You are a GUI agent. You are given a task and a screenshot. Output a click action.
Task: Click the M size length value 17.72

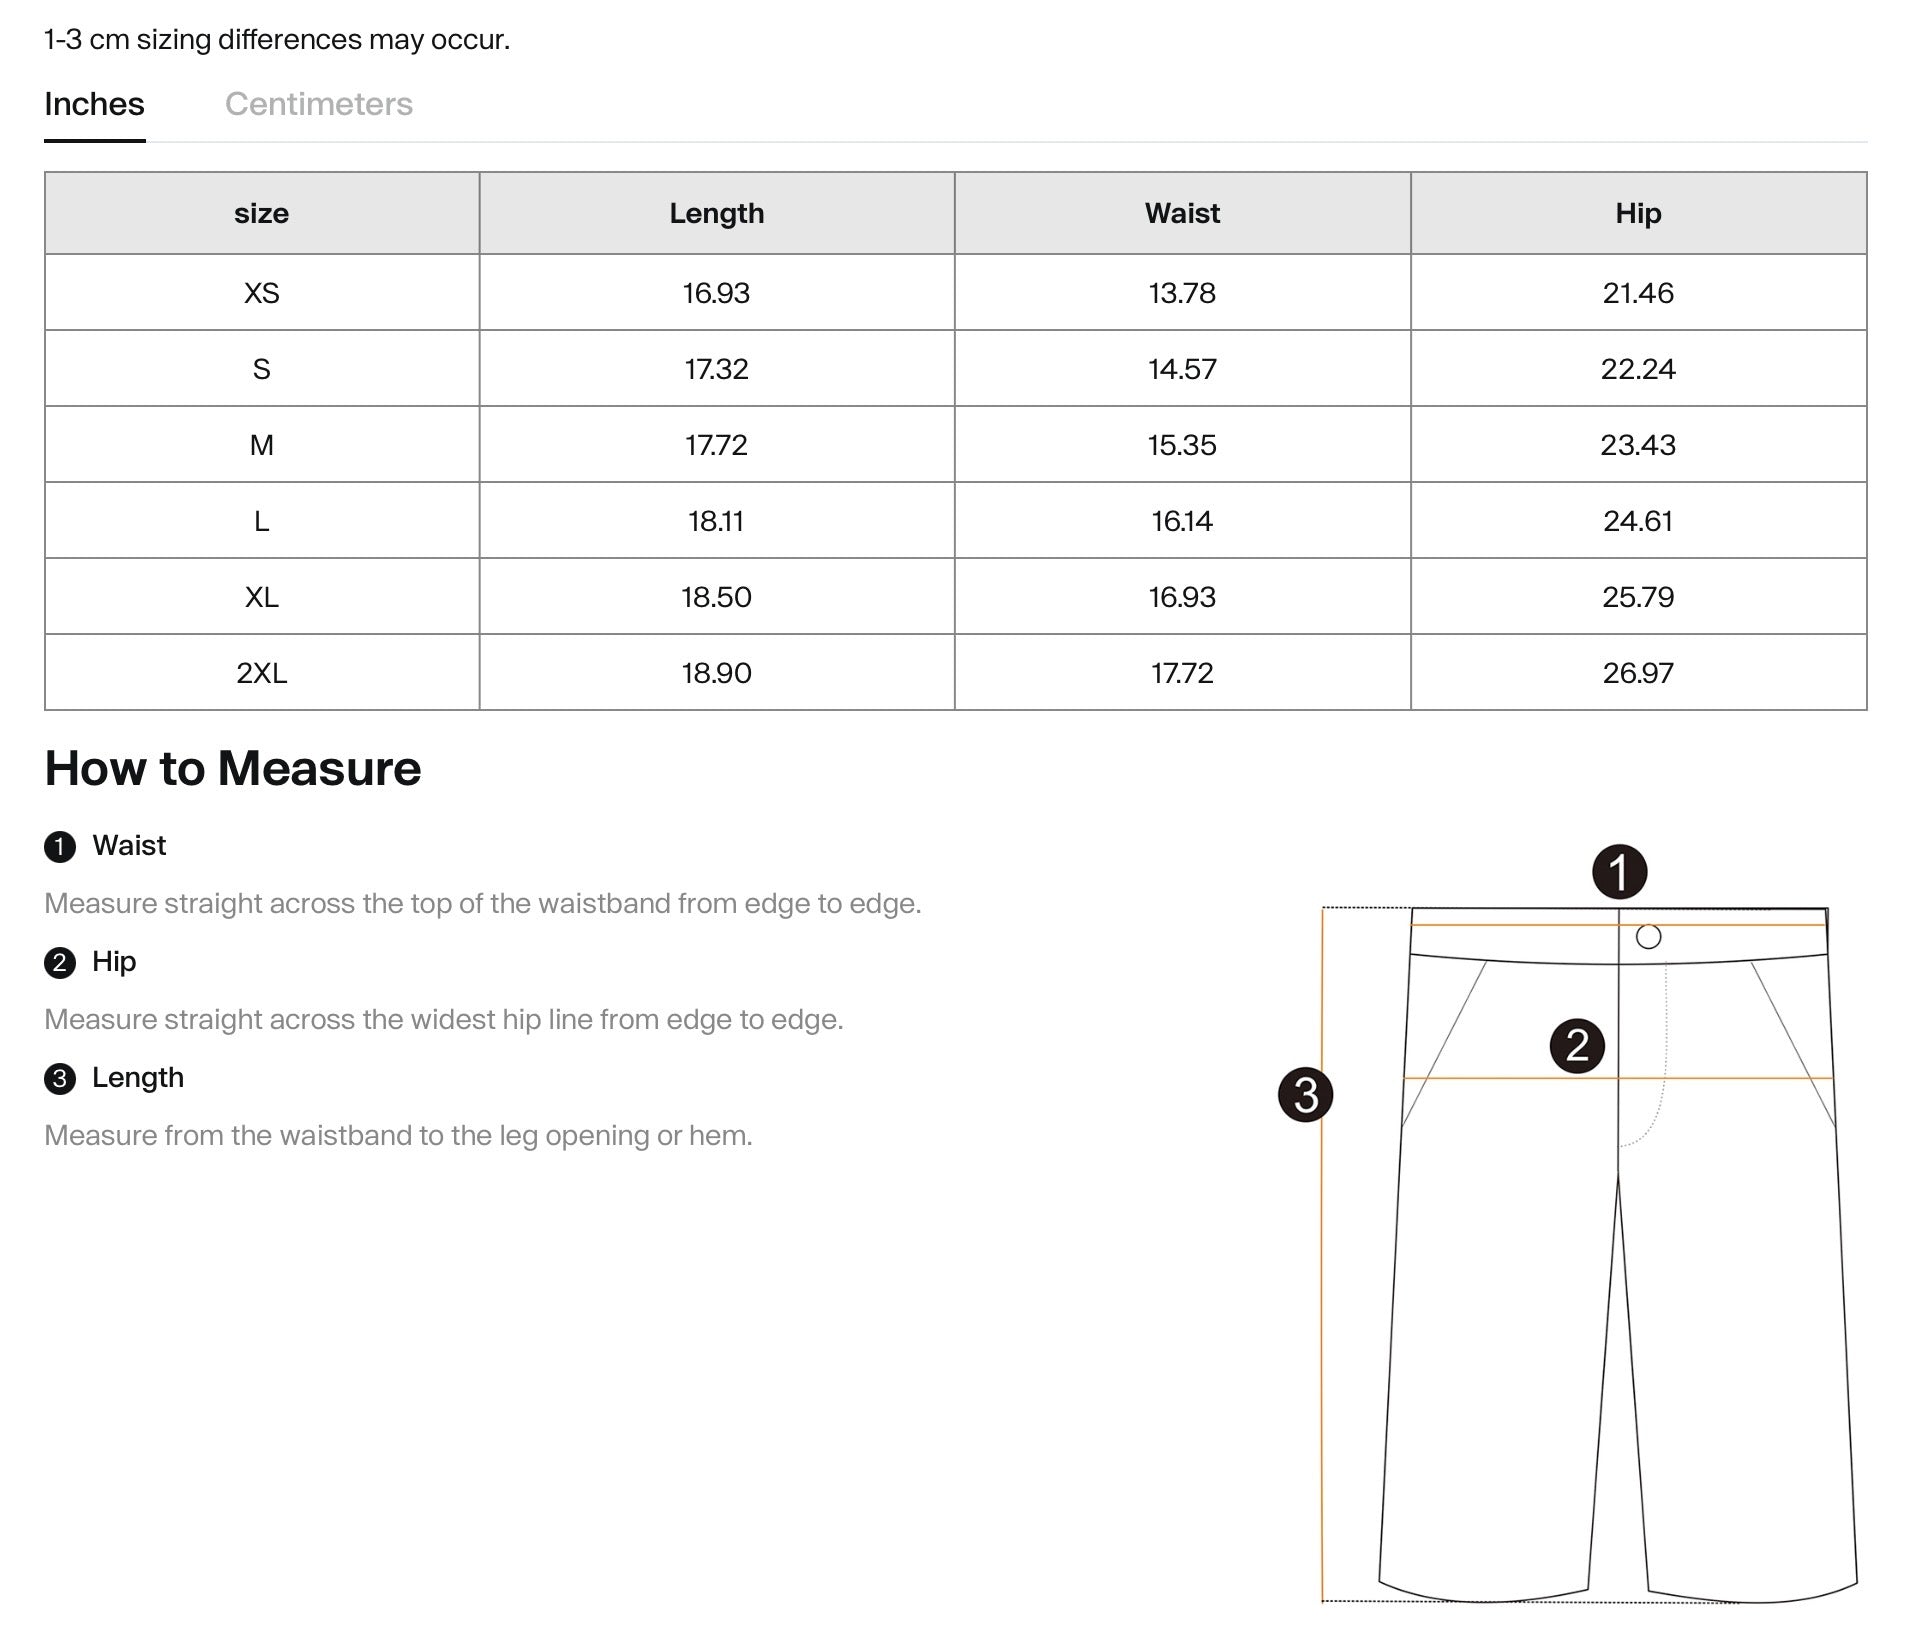point(716,445)
